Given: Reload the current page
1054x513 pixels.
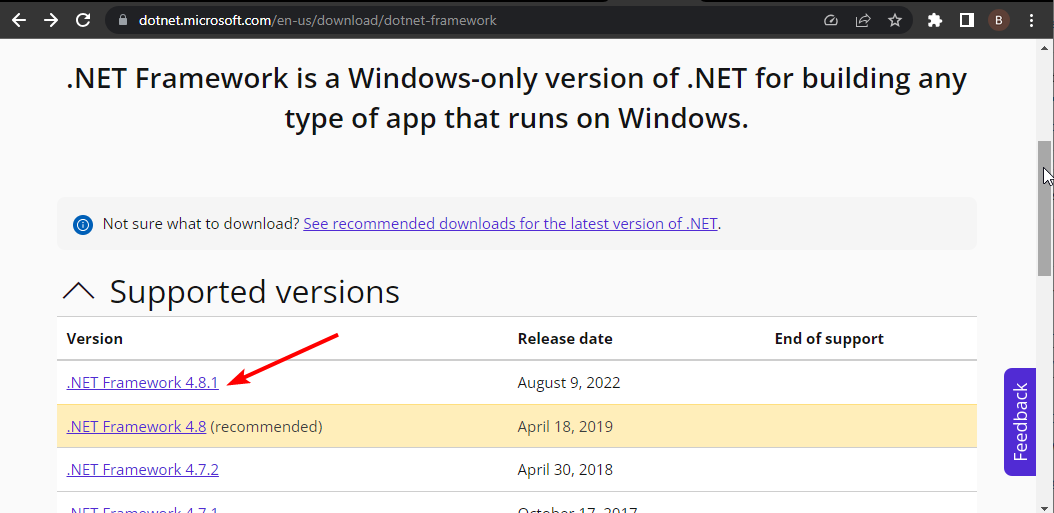Looking at the screenshot, I should (83, 20).
